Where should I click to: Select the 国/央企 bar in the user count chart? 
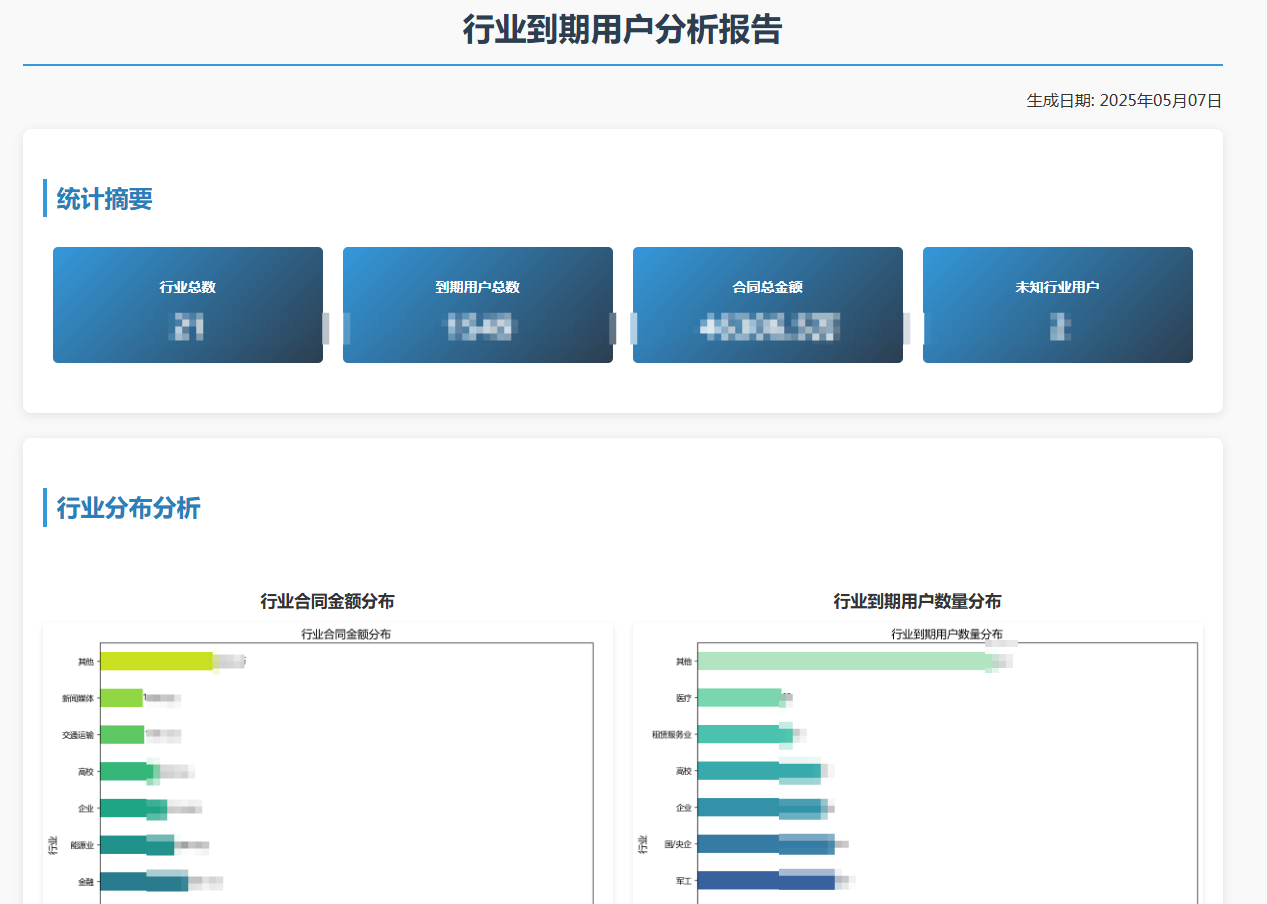(x=766, y=845)
